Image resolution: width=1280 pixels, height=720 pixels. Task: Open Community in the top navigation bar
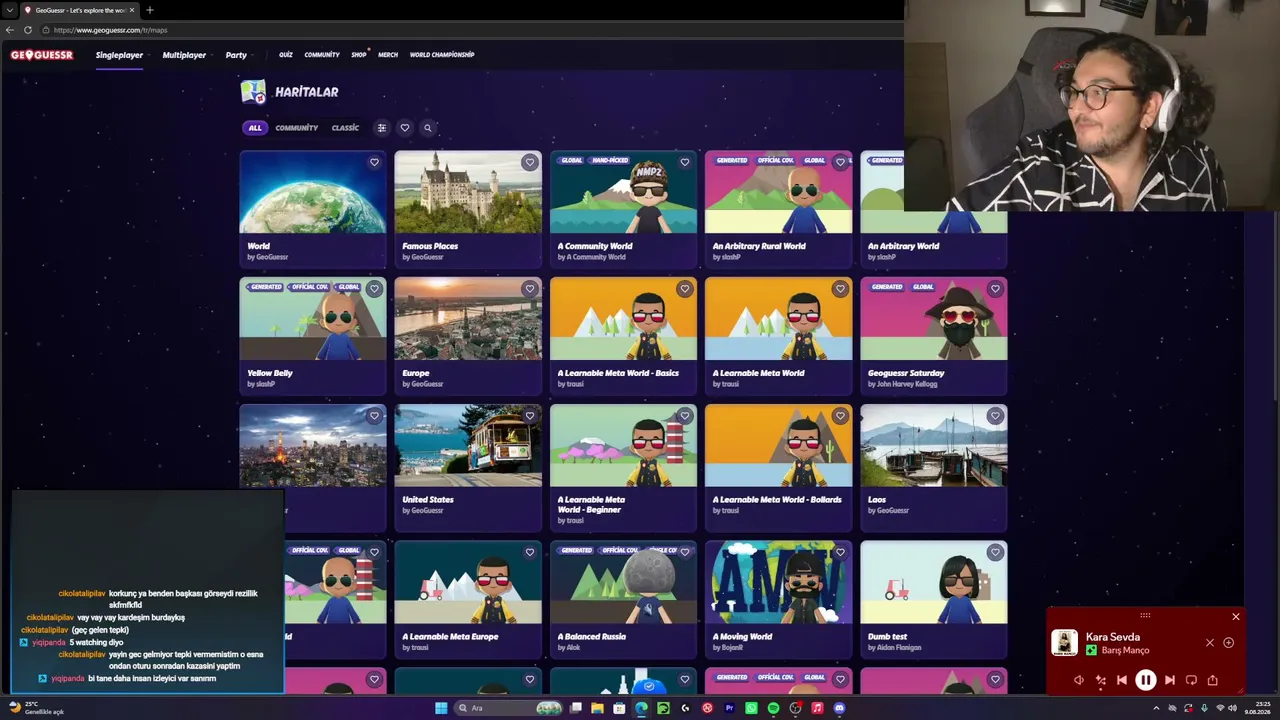click(x=322, y=55)
